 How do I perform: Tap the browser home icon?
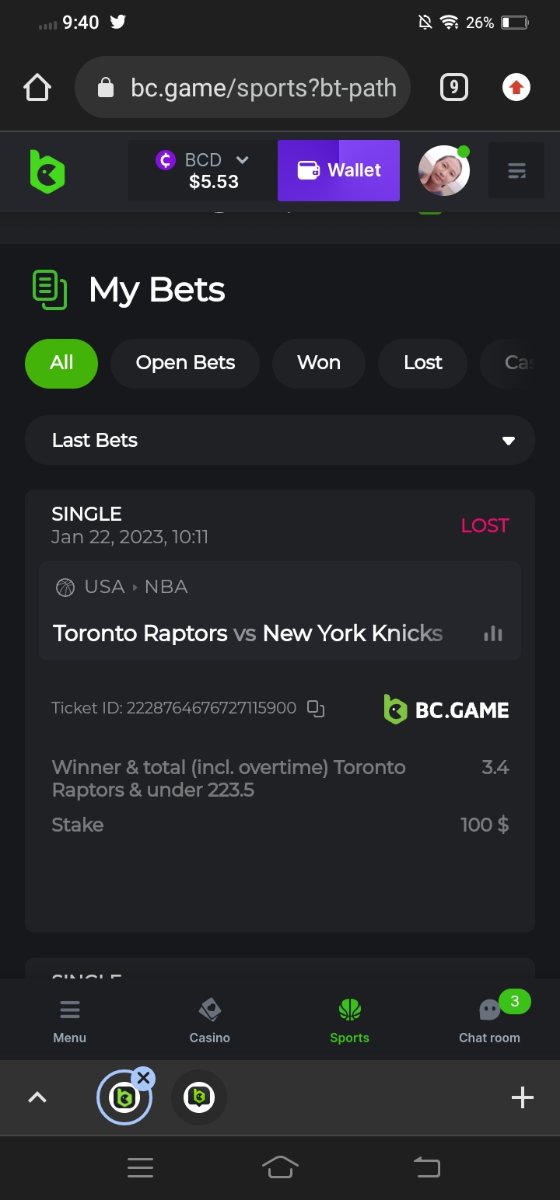coord(37,88)
